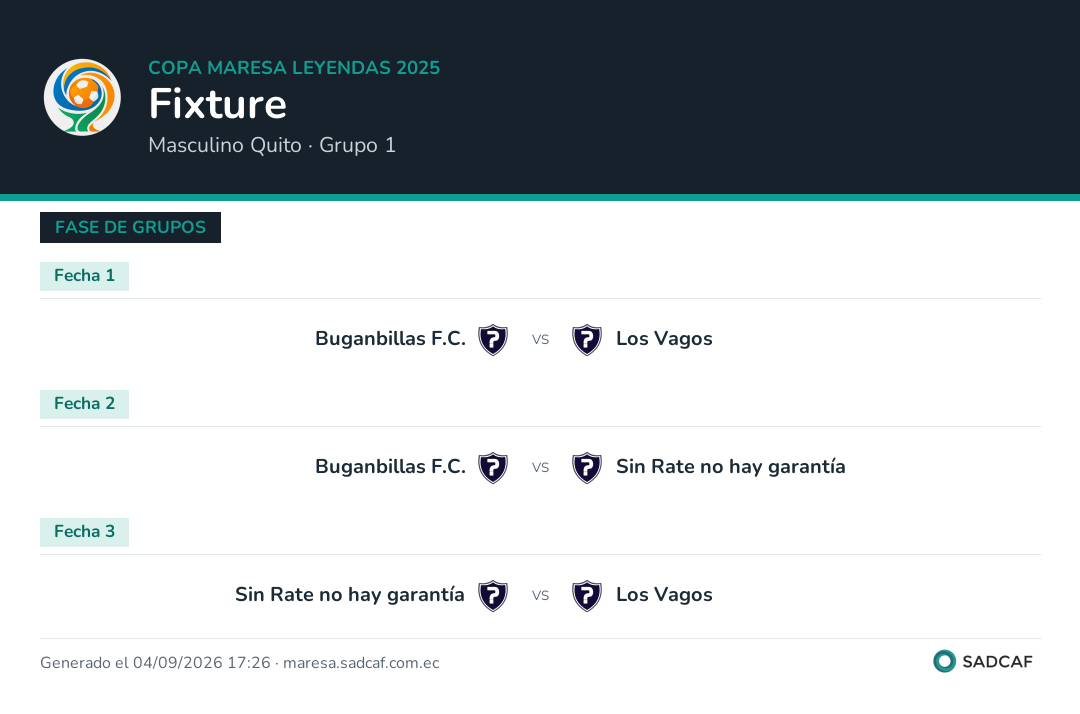Click Sin Rate shield icon in Fecha 3
Image resolution: width=1080 pixels, height=714 pixels.
493,596
